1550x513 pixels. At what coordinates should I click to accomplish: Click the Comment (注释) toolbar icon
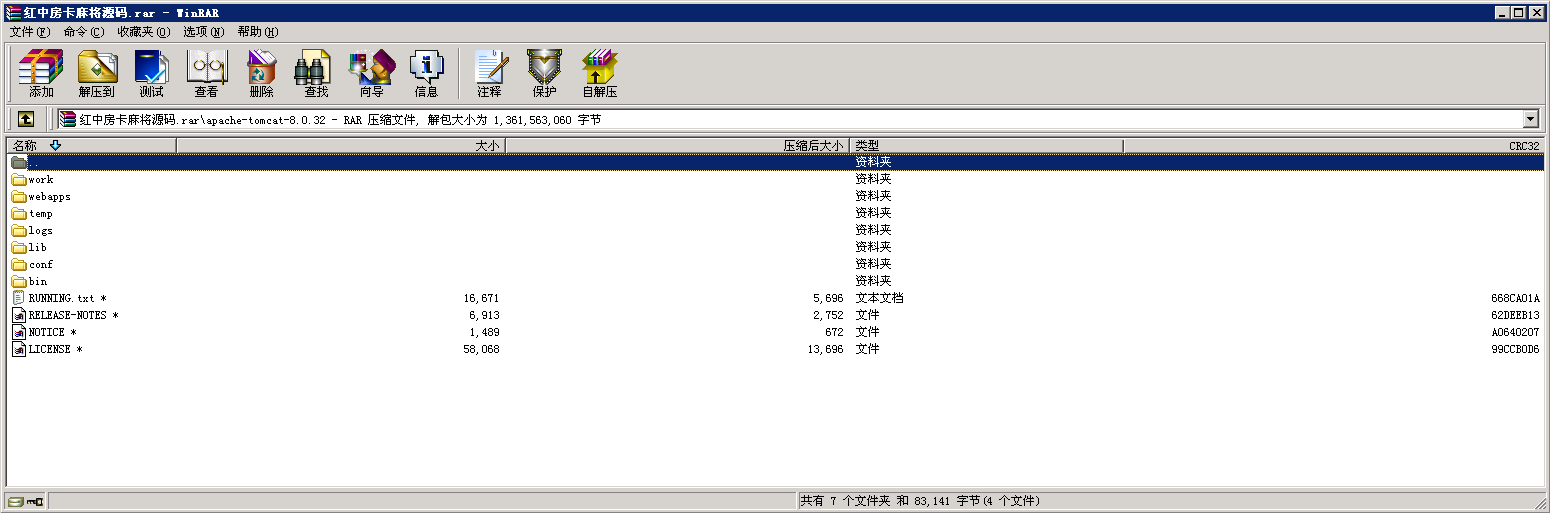pyautogui.click(x=489, y=74)
